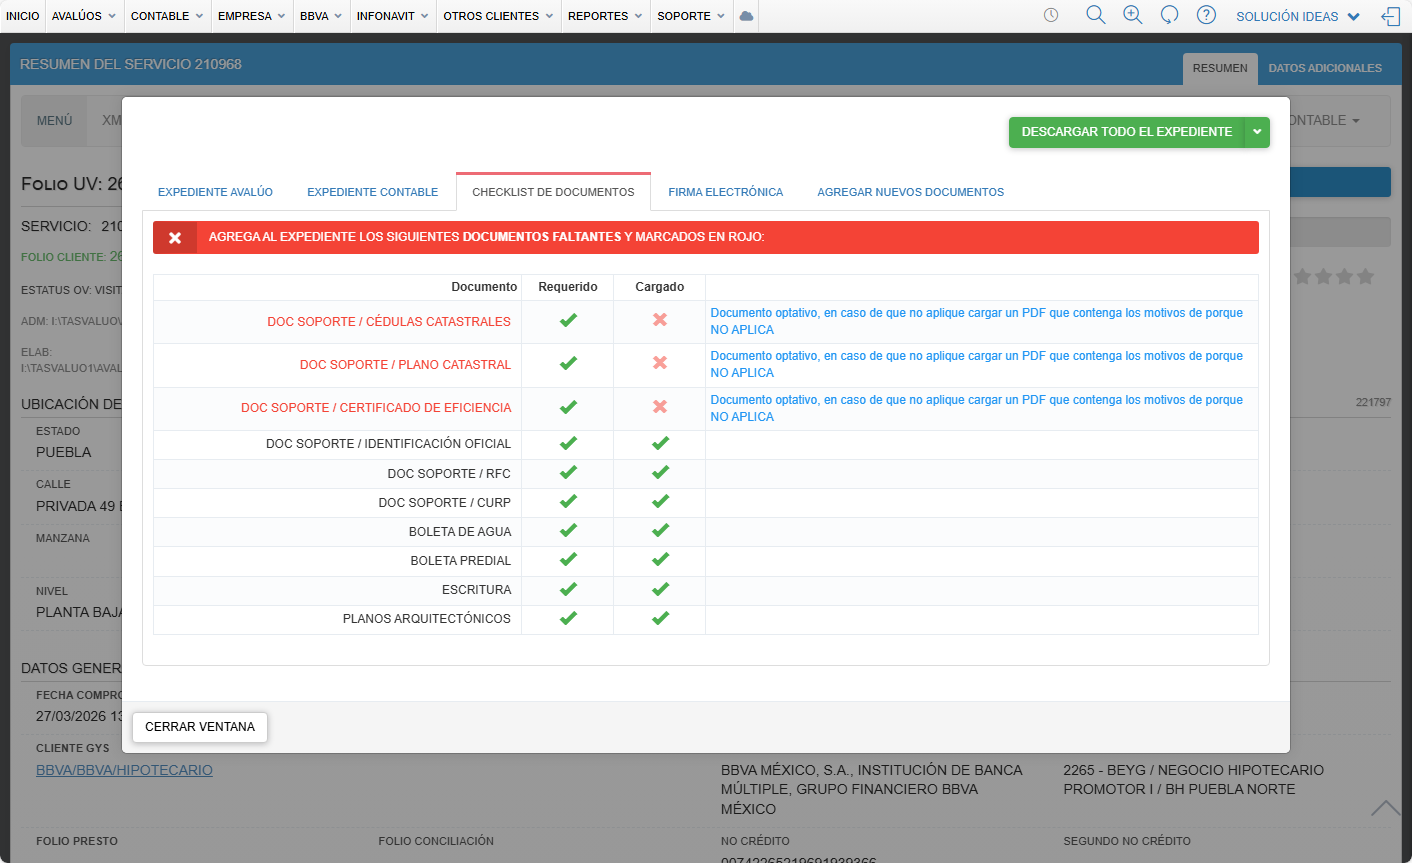Expand the Descargar Todo el Expediente arrow
The height and width of the screenshot is (863, 1412).
pos(1257,132)
